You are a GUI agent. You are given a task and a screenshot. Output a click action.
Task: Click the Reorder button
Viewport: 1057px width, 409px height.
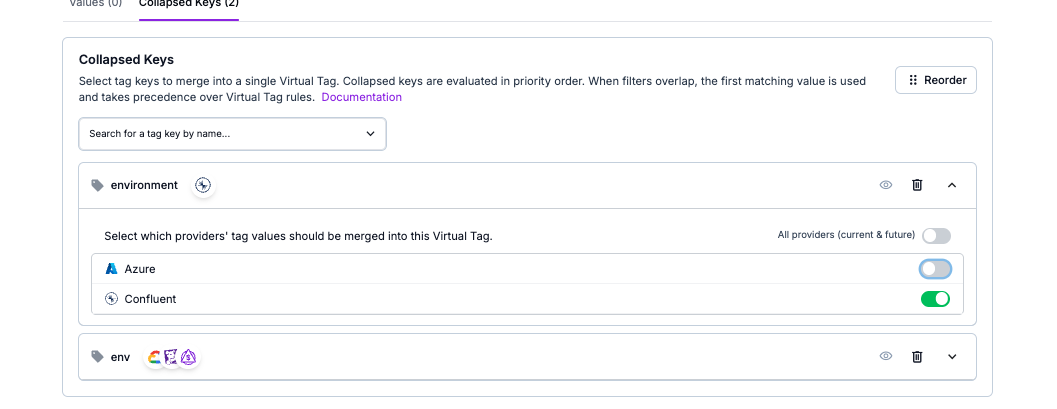(x=935, y=80)
